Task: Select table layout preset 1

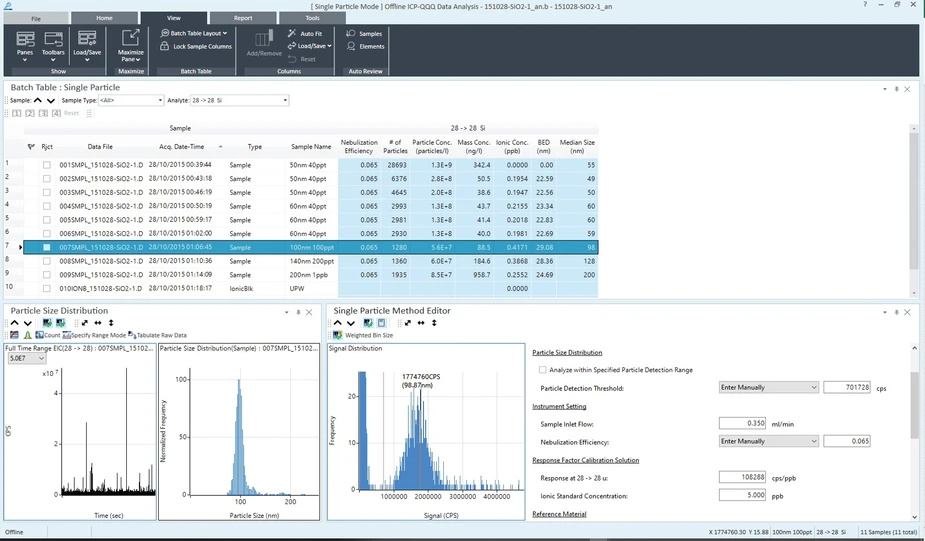Action: coord(17,113)
